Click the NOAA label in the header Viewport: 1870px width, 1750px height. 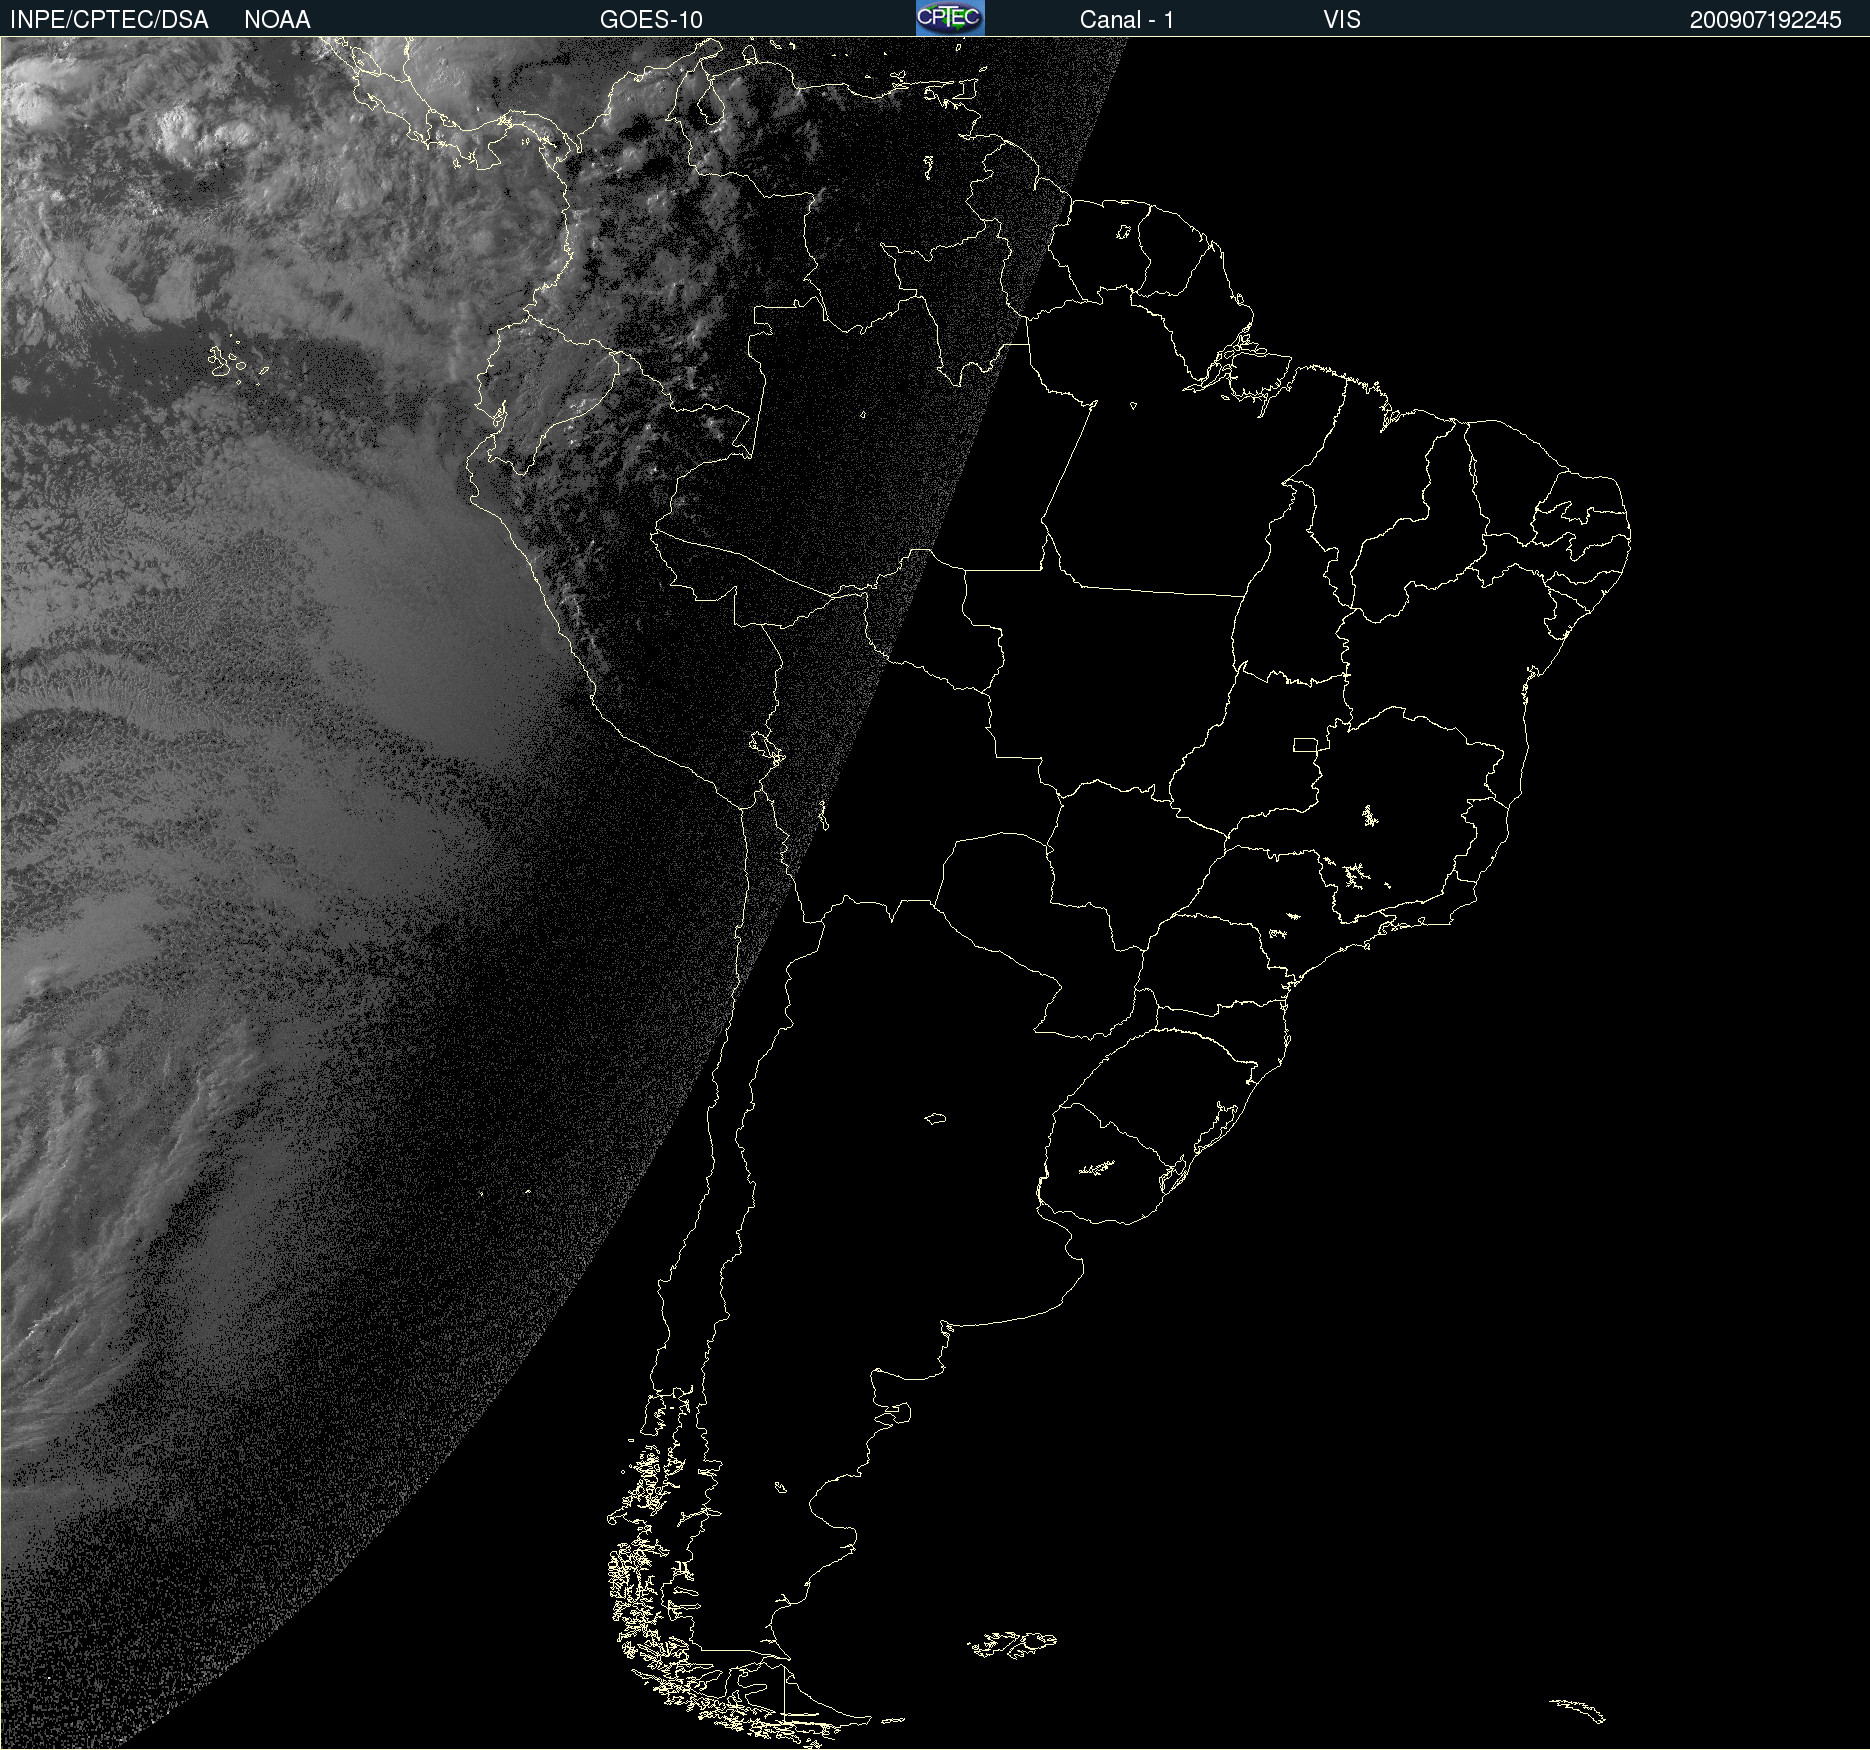point(277,20)
